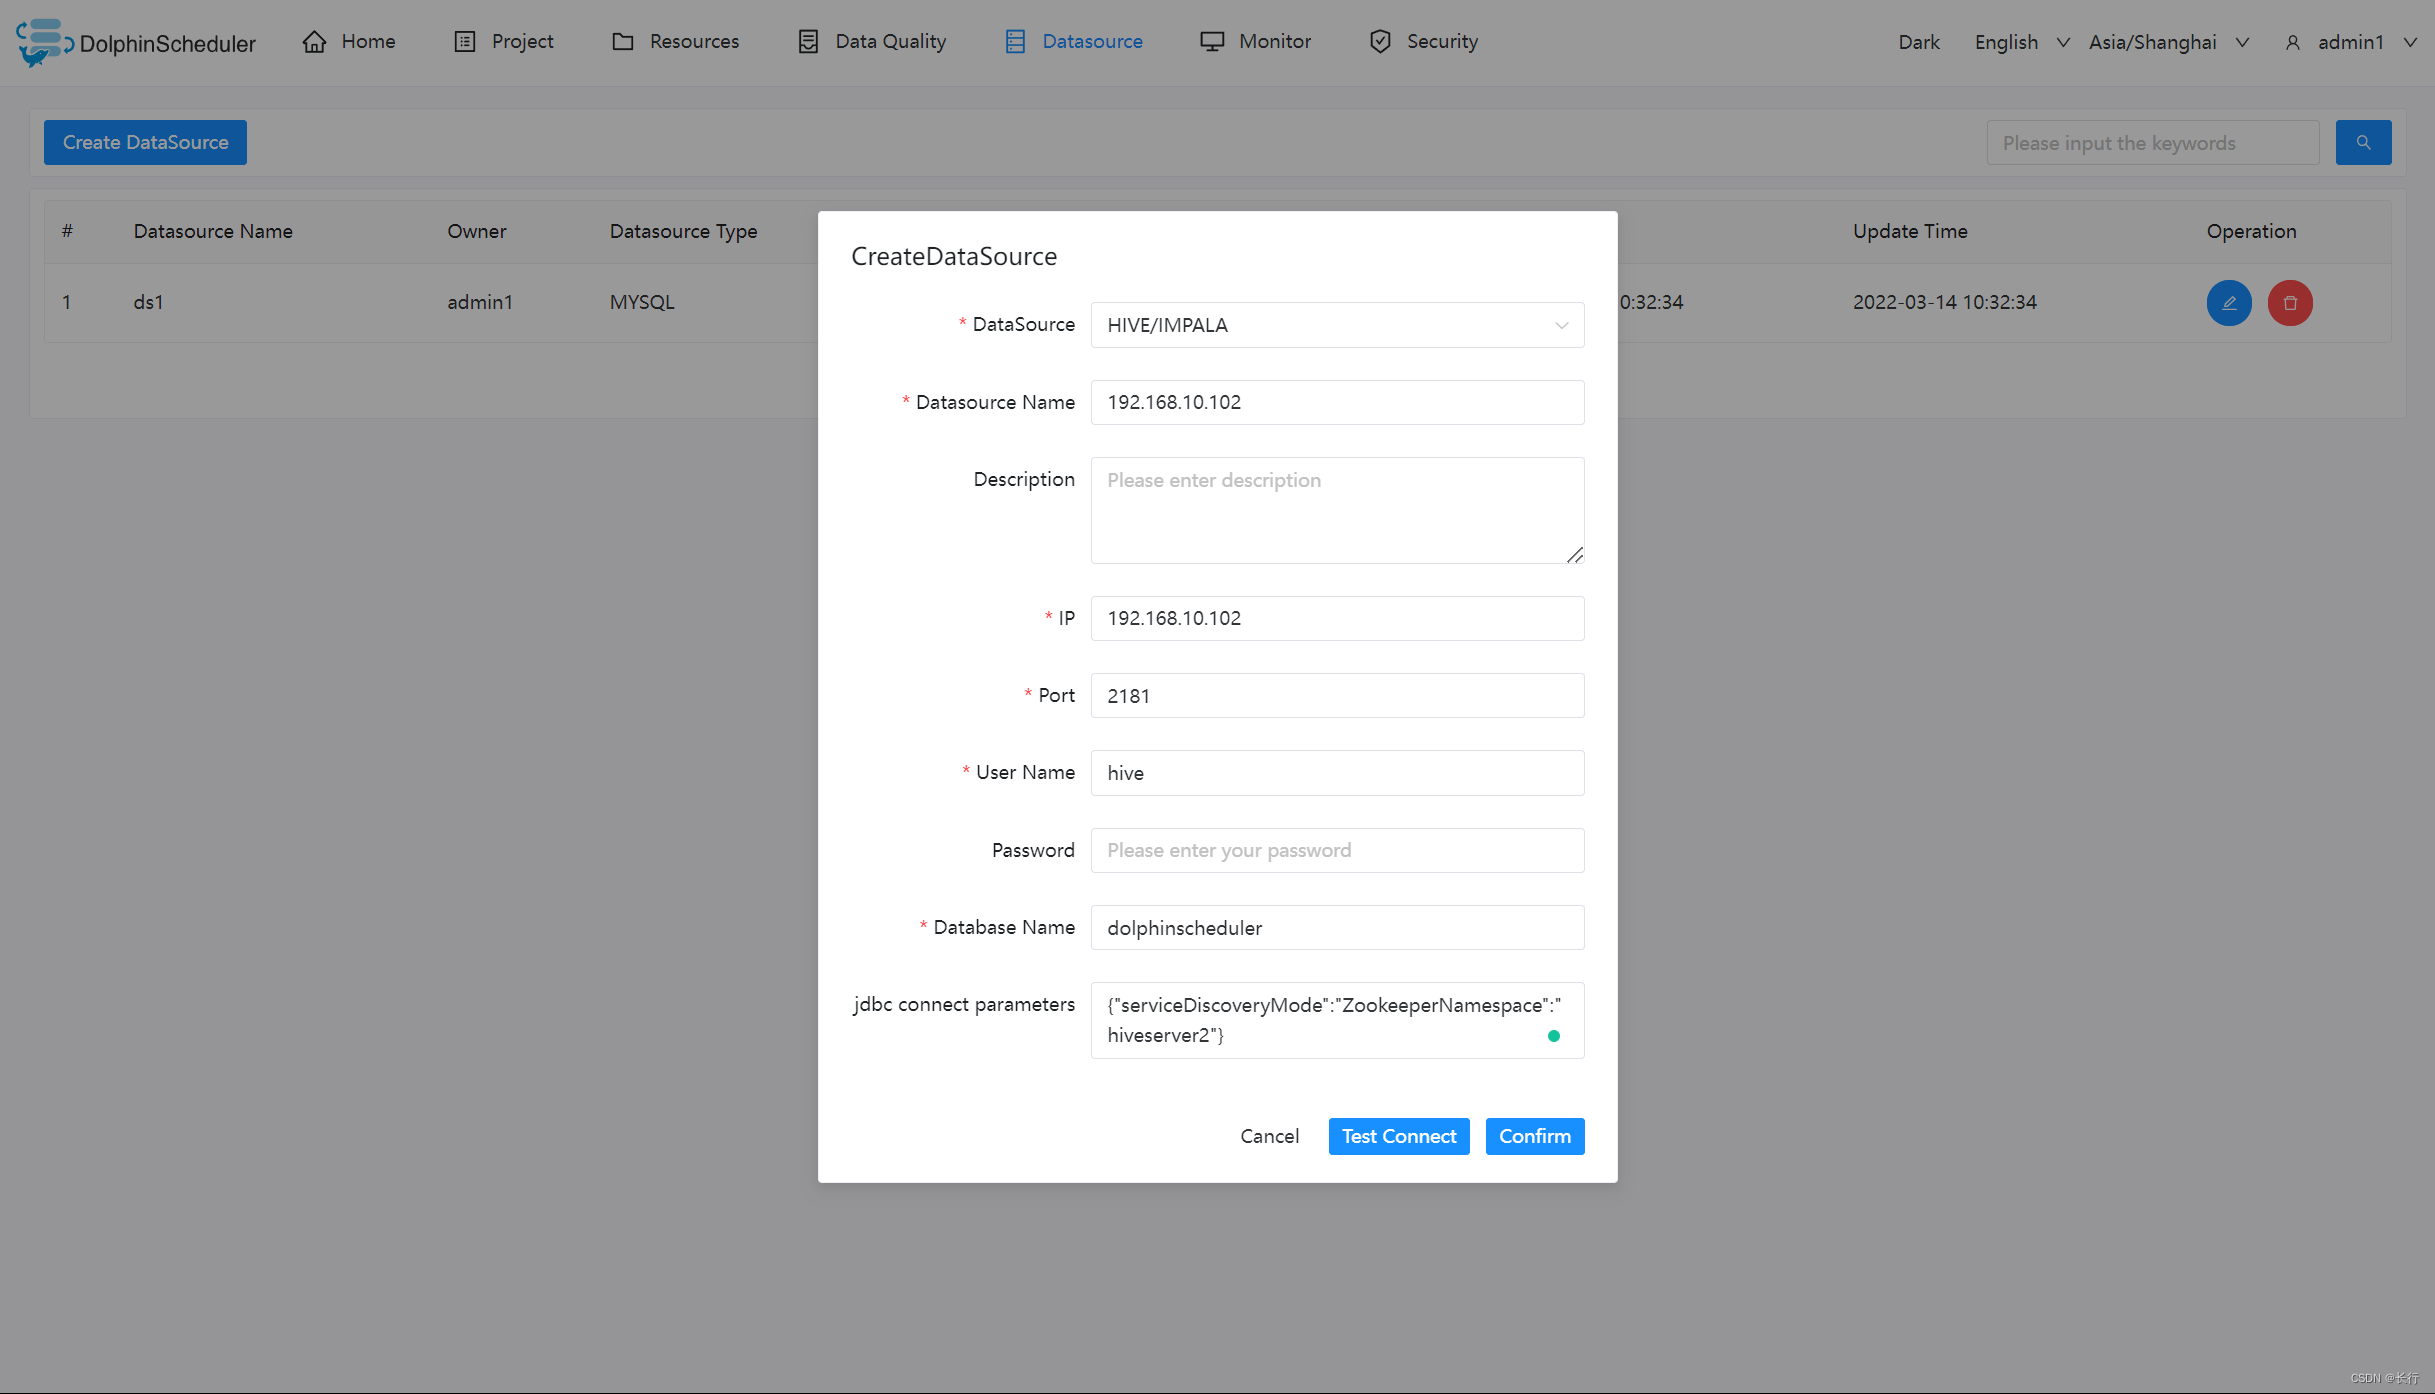Open the Asia/Shanghai timezone dropdown
The image size is (2435, 1394).
[2168, 42]
